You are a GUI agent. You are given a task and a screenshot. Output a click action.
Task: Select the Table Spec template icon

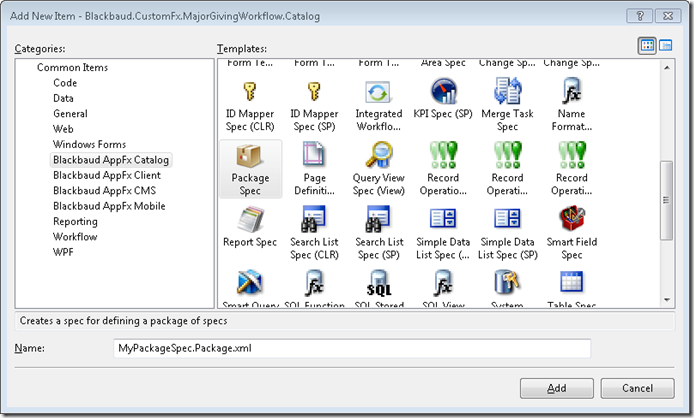click(571, 282)
